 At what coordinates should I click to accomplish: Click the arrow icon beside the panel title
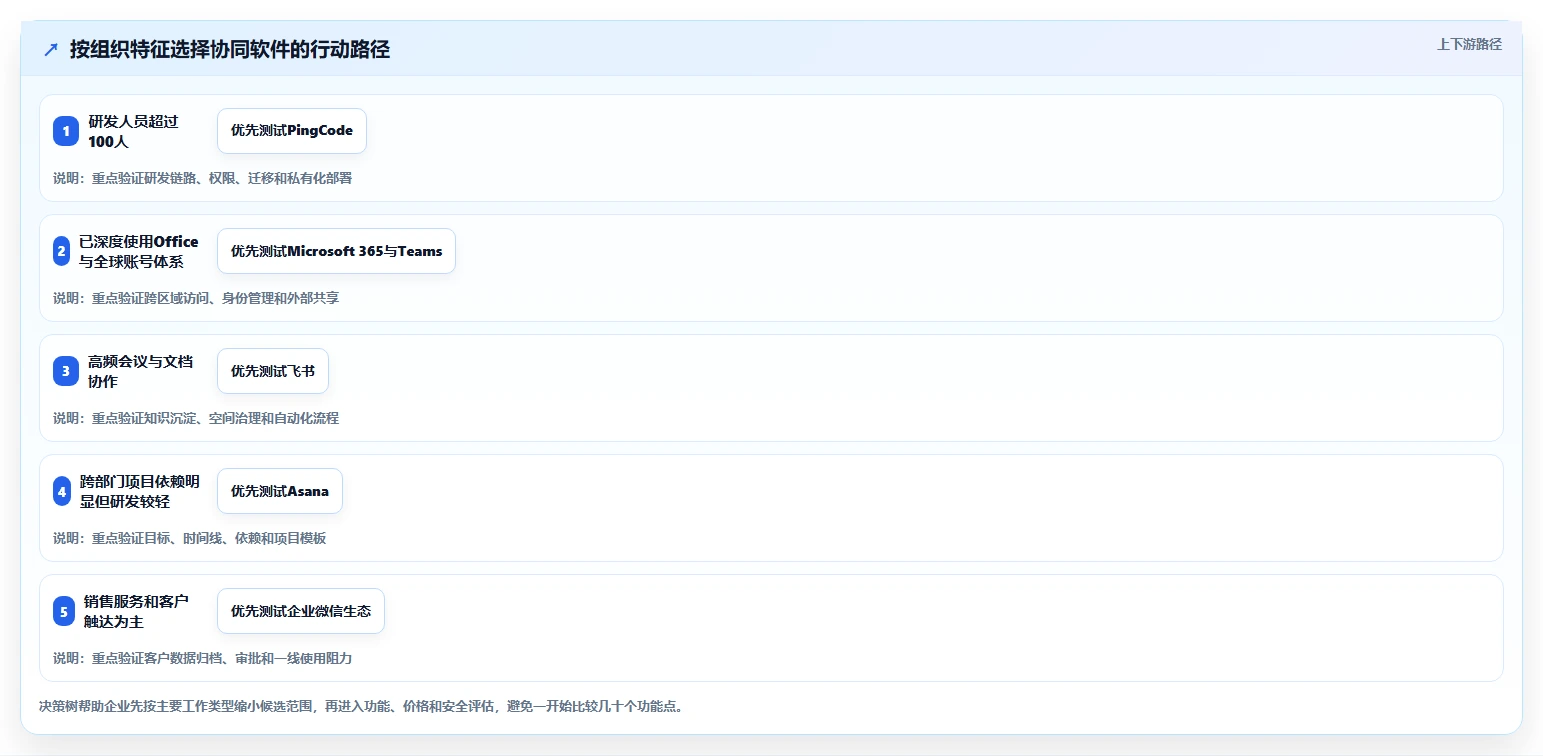tap(51, 50)
